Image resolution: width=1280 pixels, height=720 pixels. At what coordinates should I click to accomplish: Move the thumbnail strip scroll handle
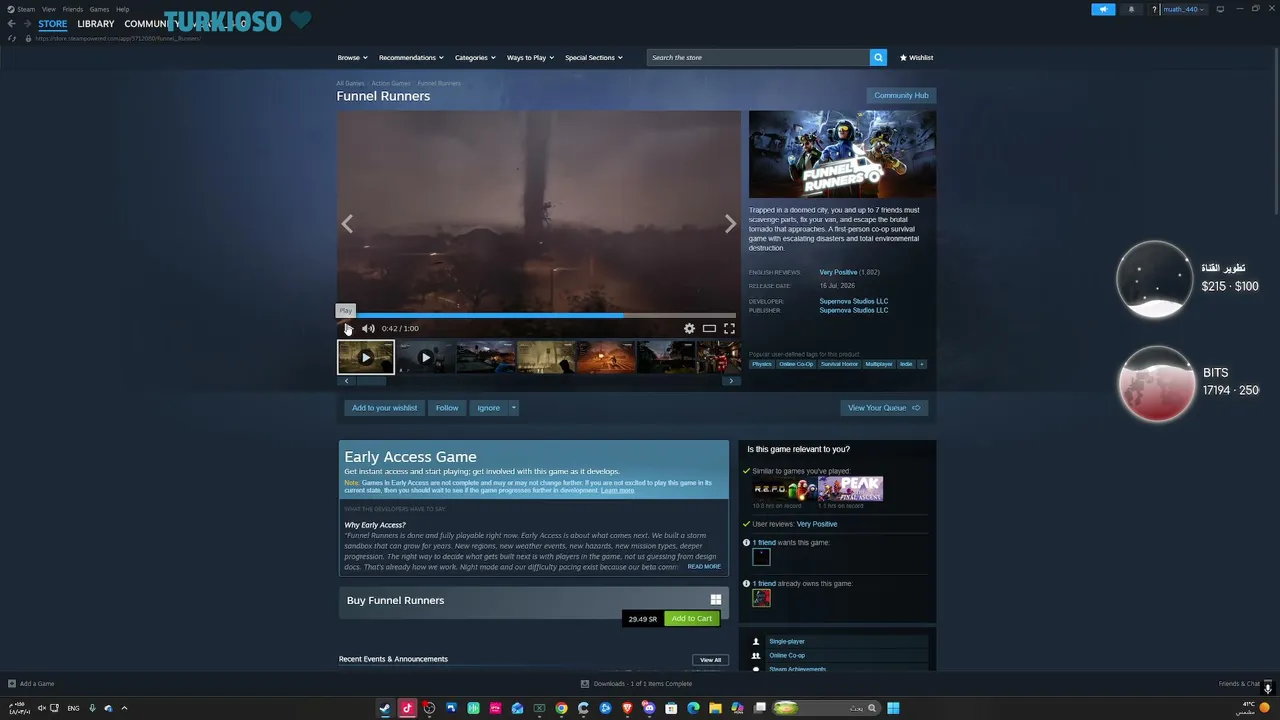[371, 381]
